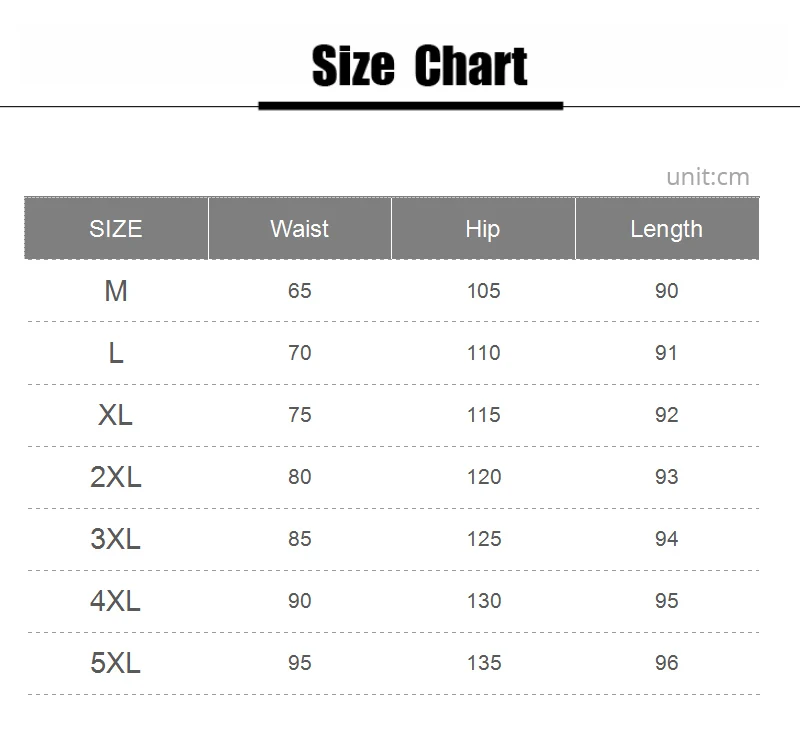Select the Waist column header

tap(299, 229)
